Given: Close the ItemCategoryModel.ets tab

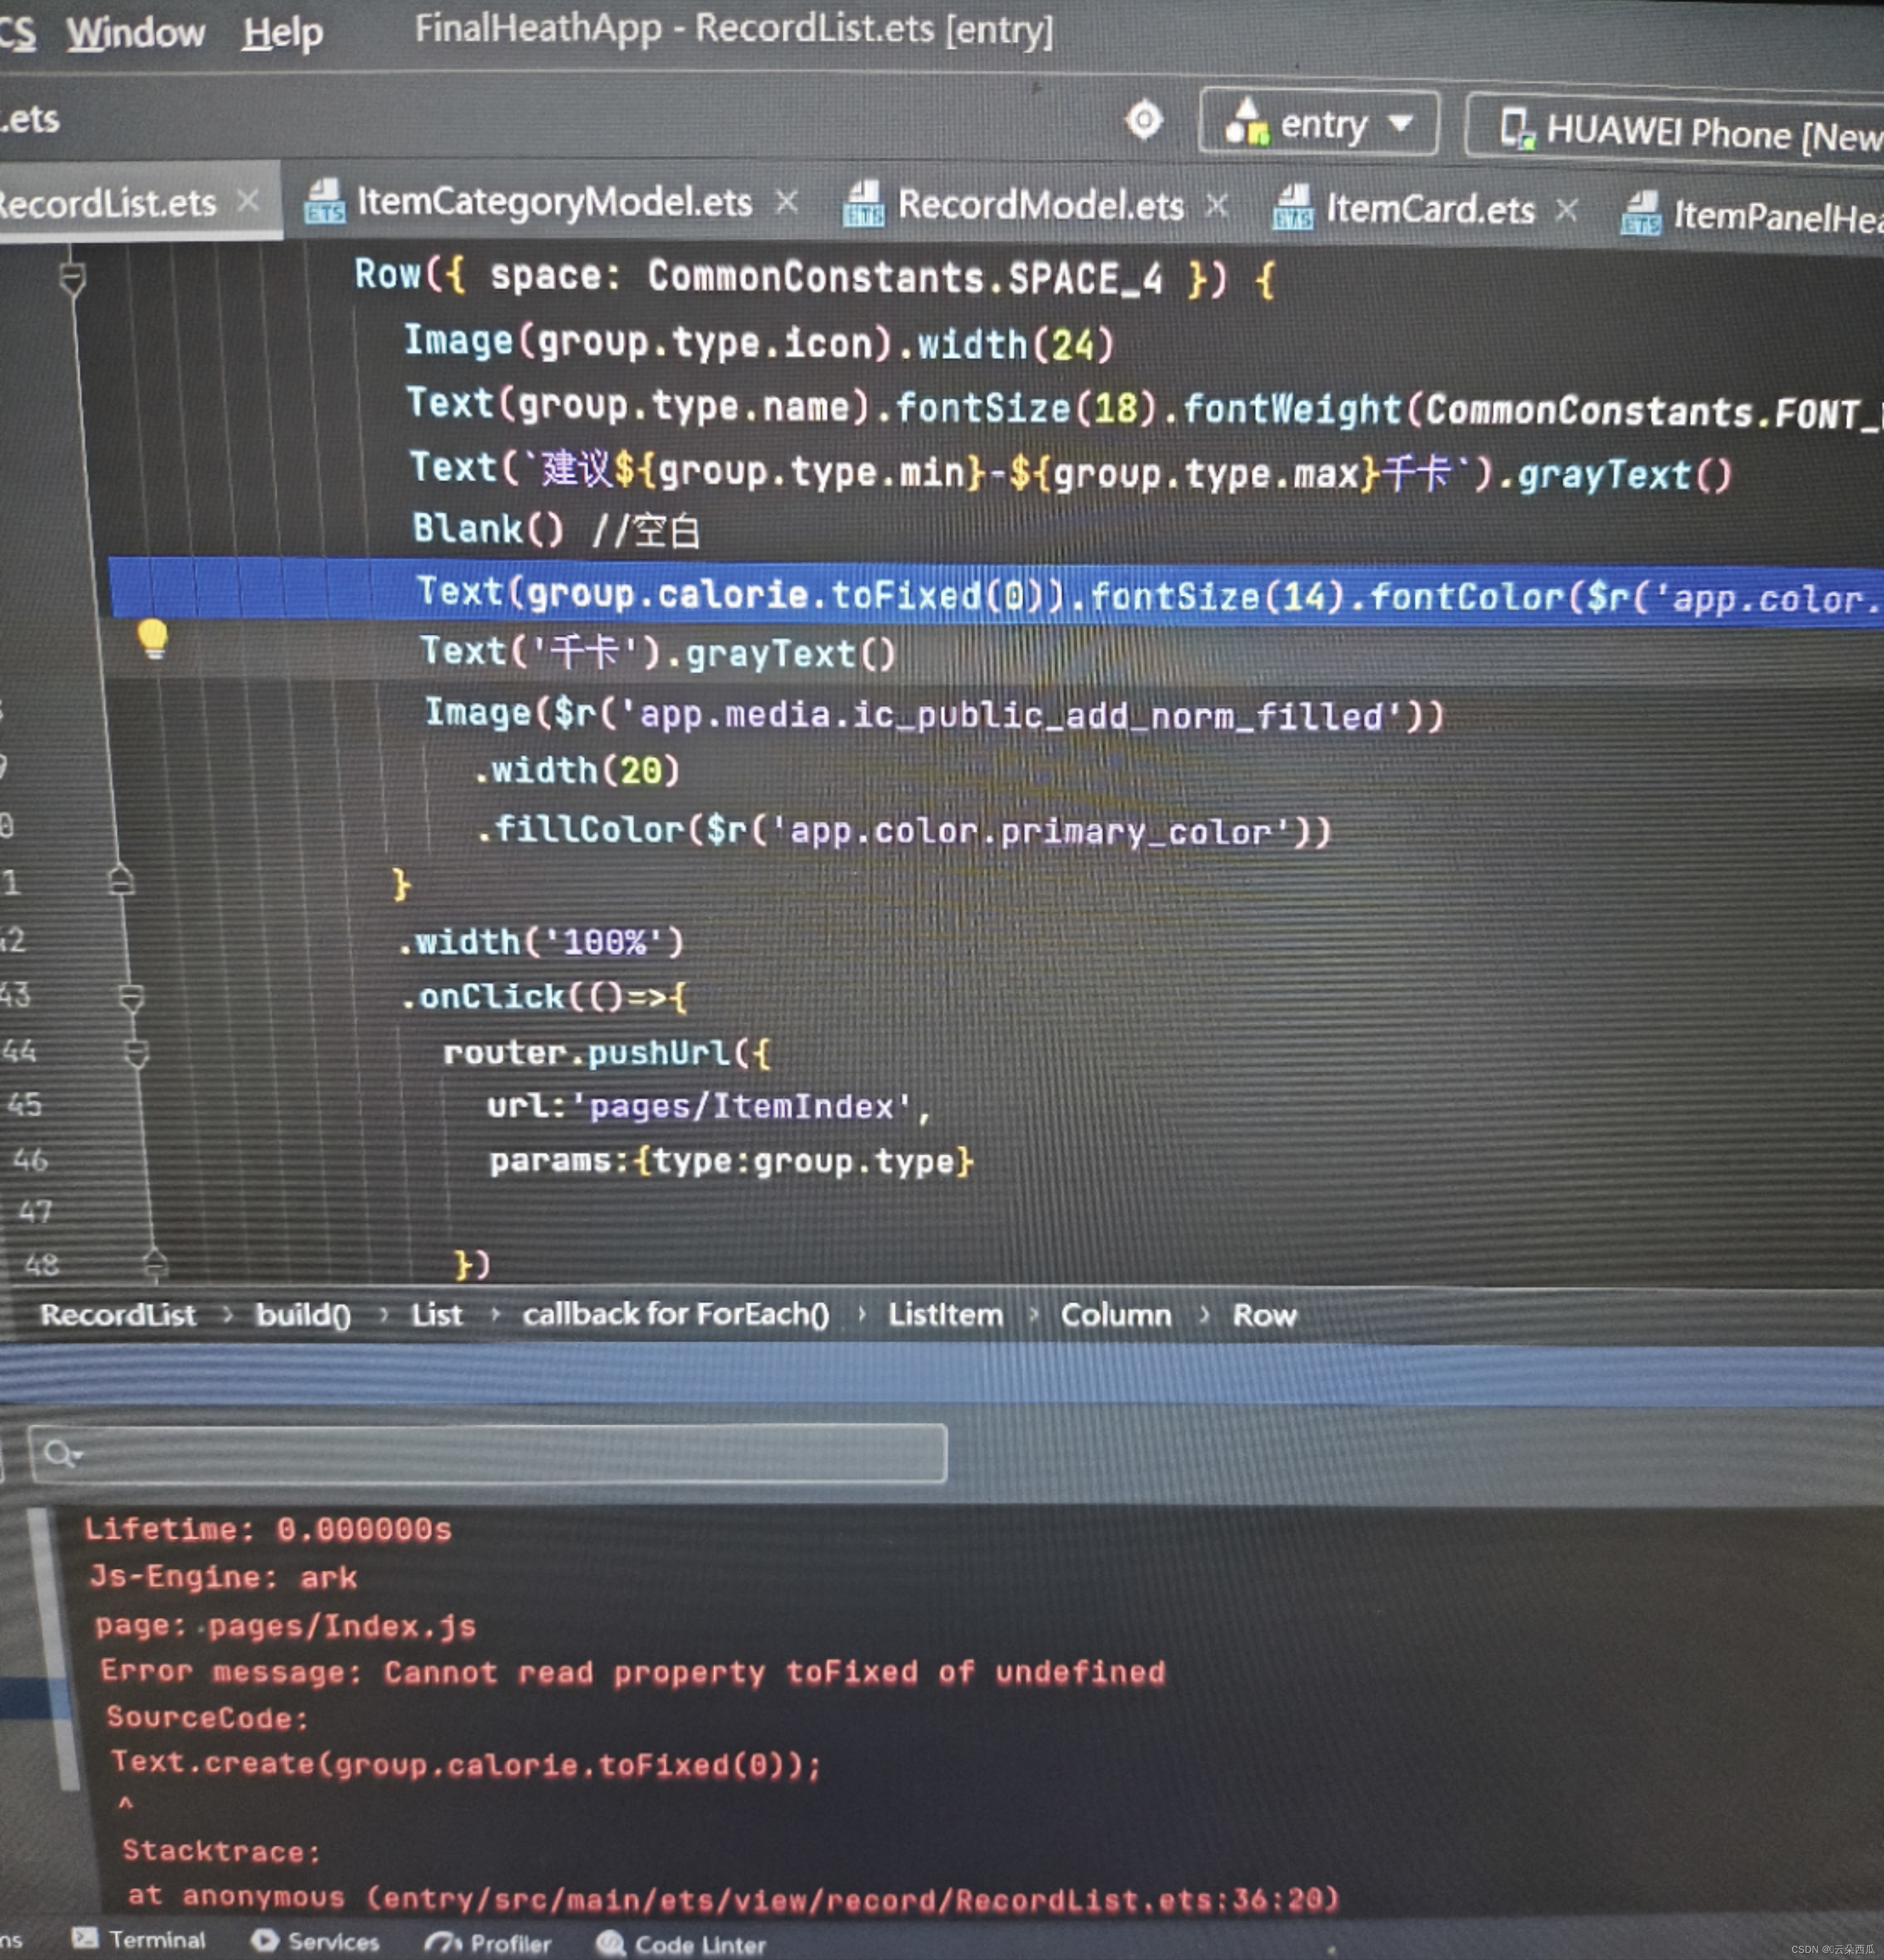Looking at the screenshot, I should click(x=787, y=202).
